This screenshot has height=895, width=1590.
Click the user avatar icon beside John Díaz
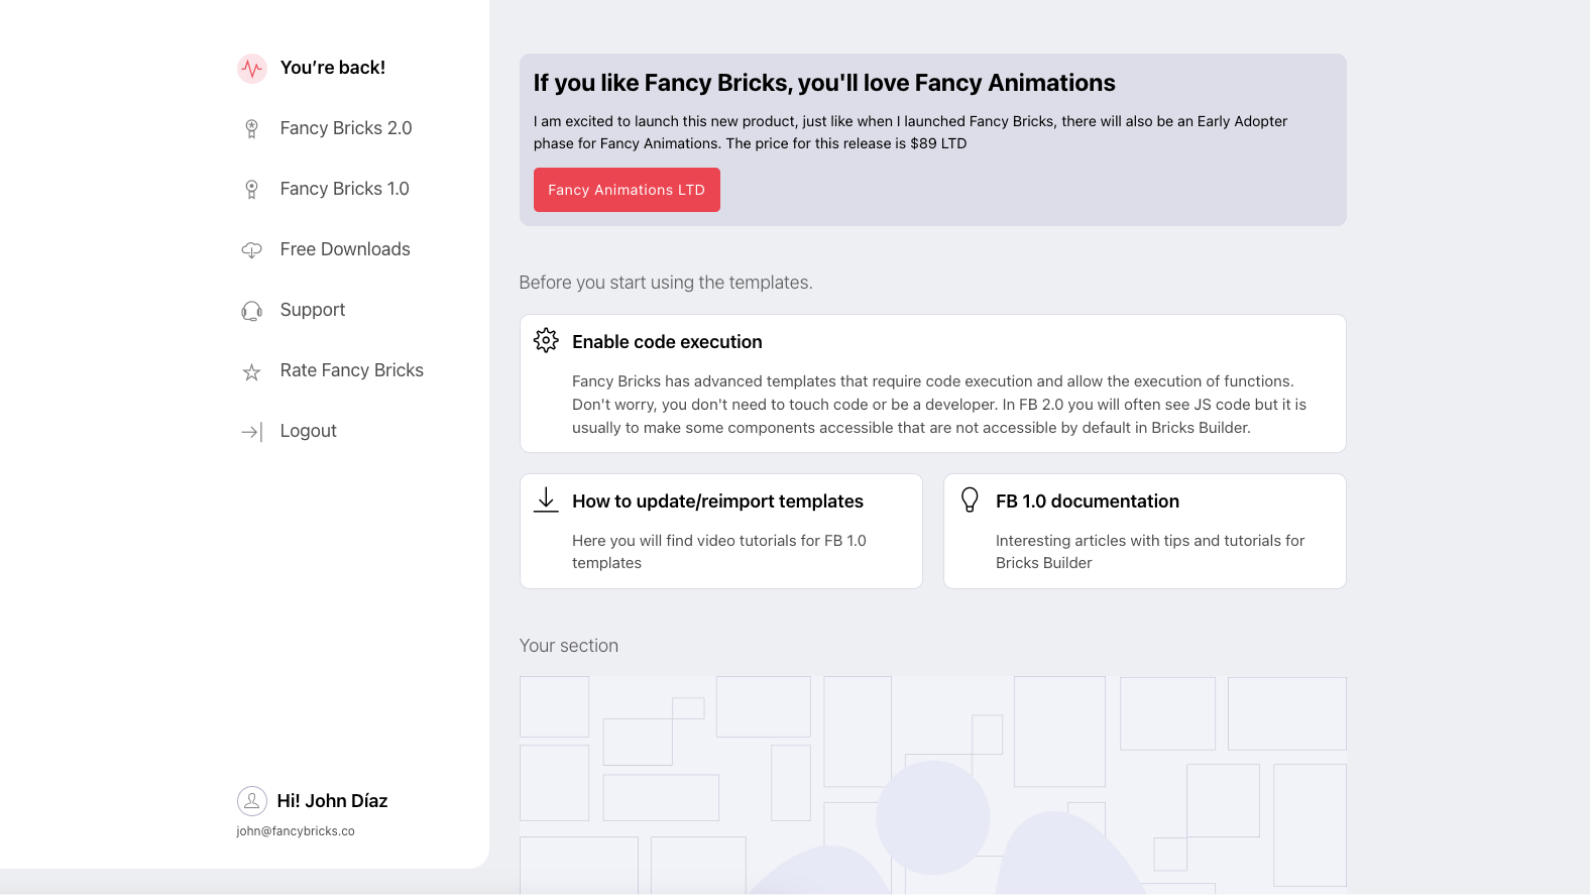click(x=252, y=801)
